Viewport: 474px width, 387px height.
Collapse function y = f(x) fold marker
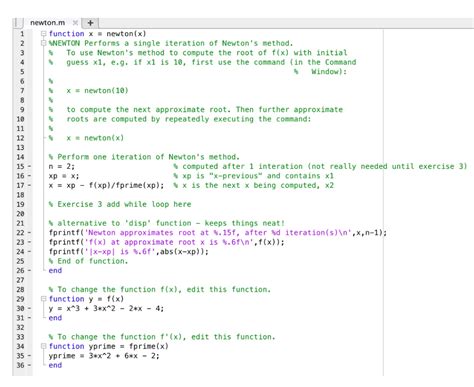tap(43, 299)
